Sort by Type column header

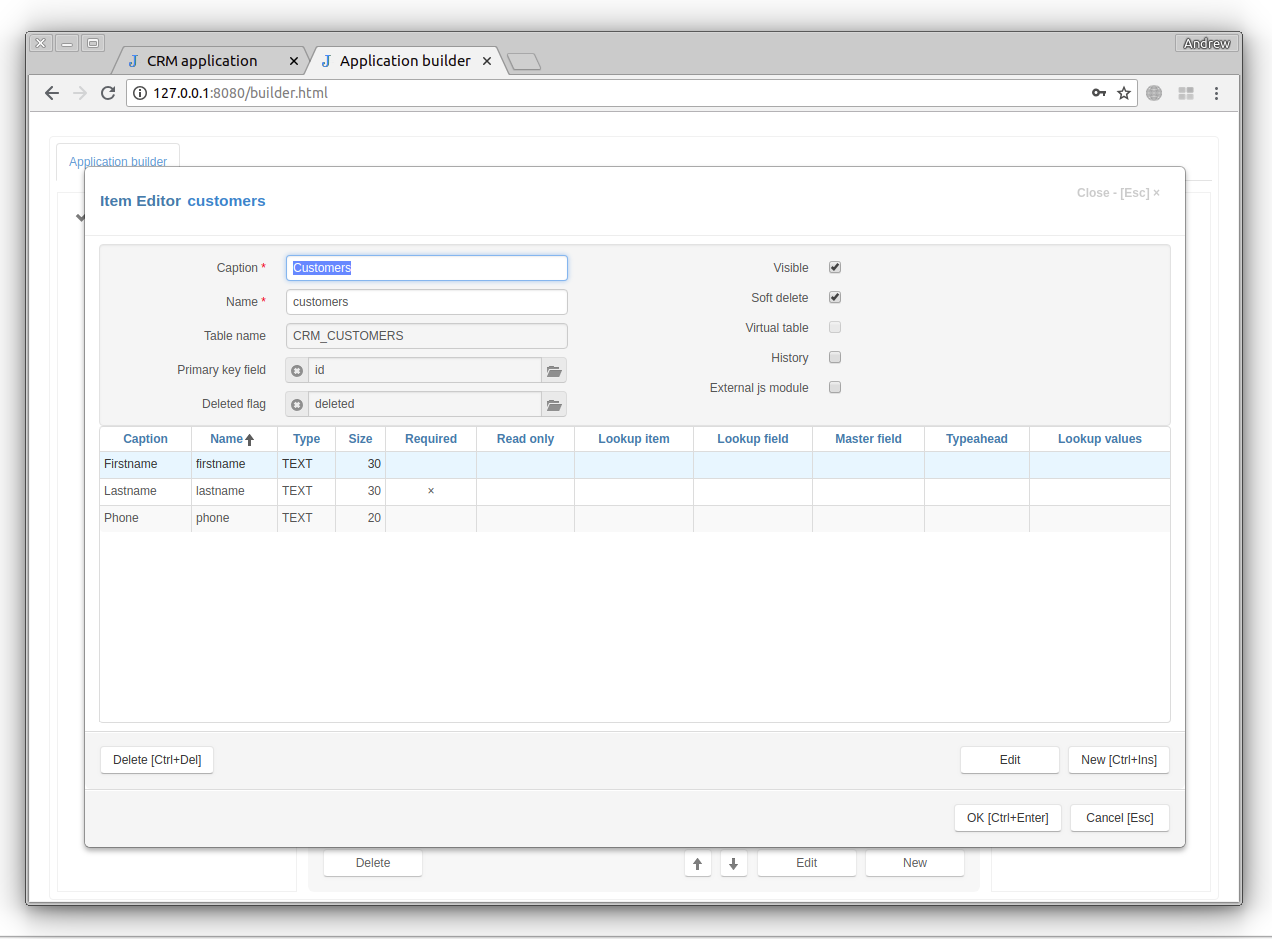307,439
